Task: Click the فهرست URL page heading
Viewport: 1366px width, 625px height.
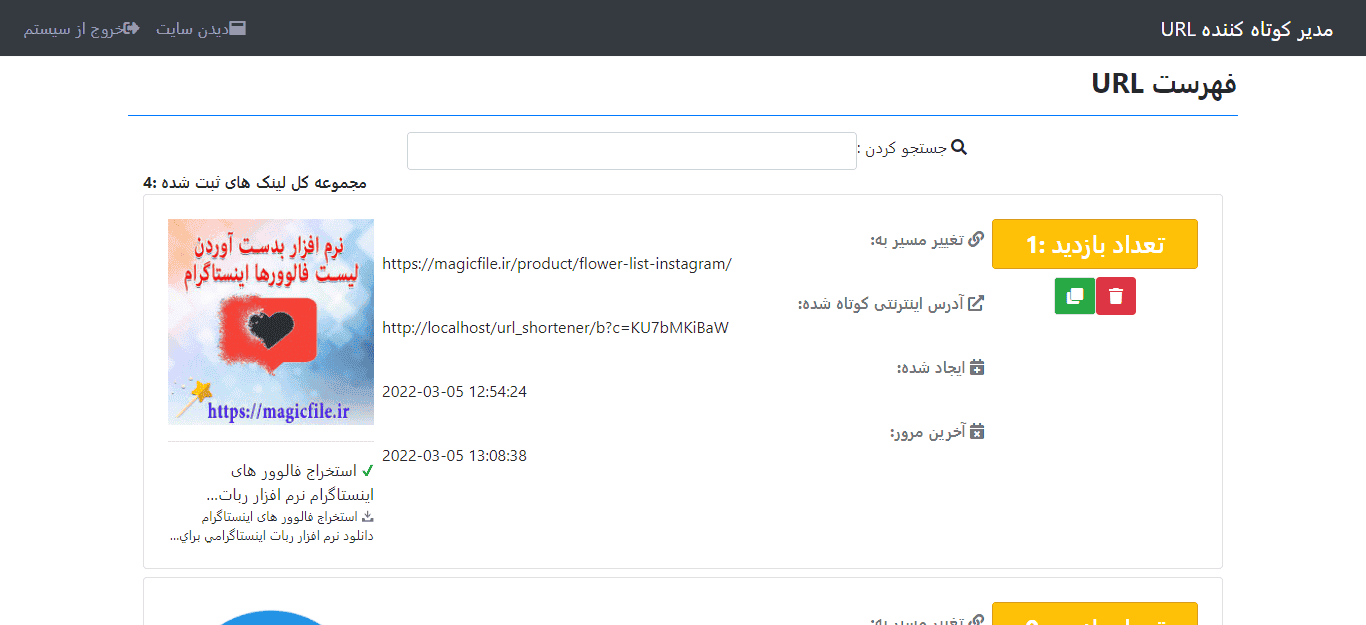Action: coord(1164,84)
